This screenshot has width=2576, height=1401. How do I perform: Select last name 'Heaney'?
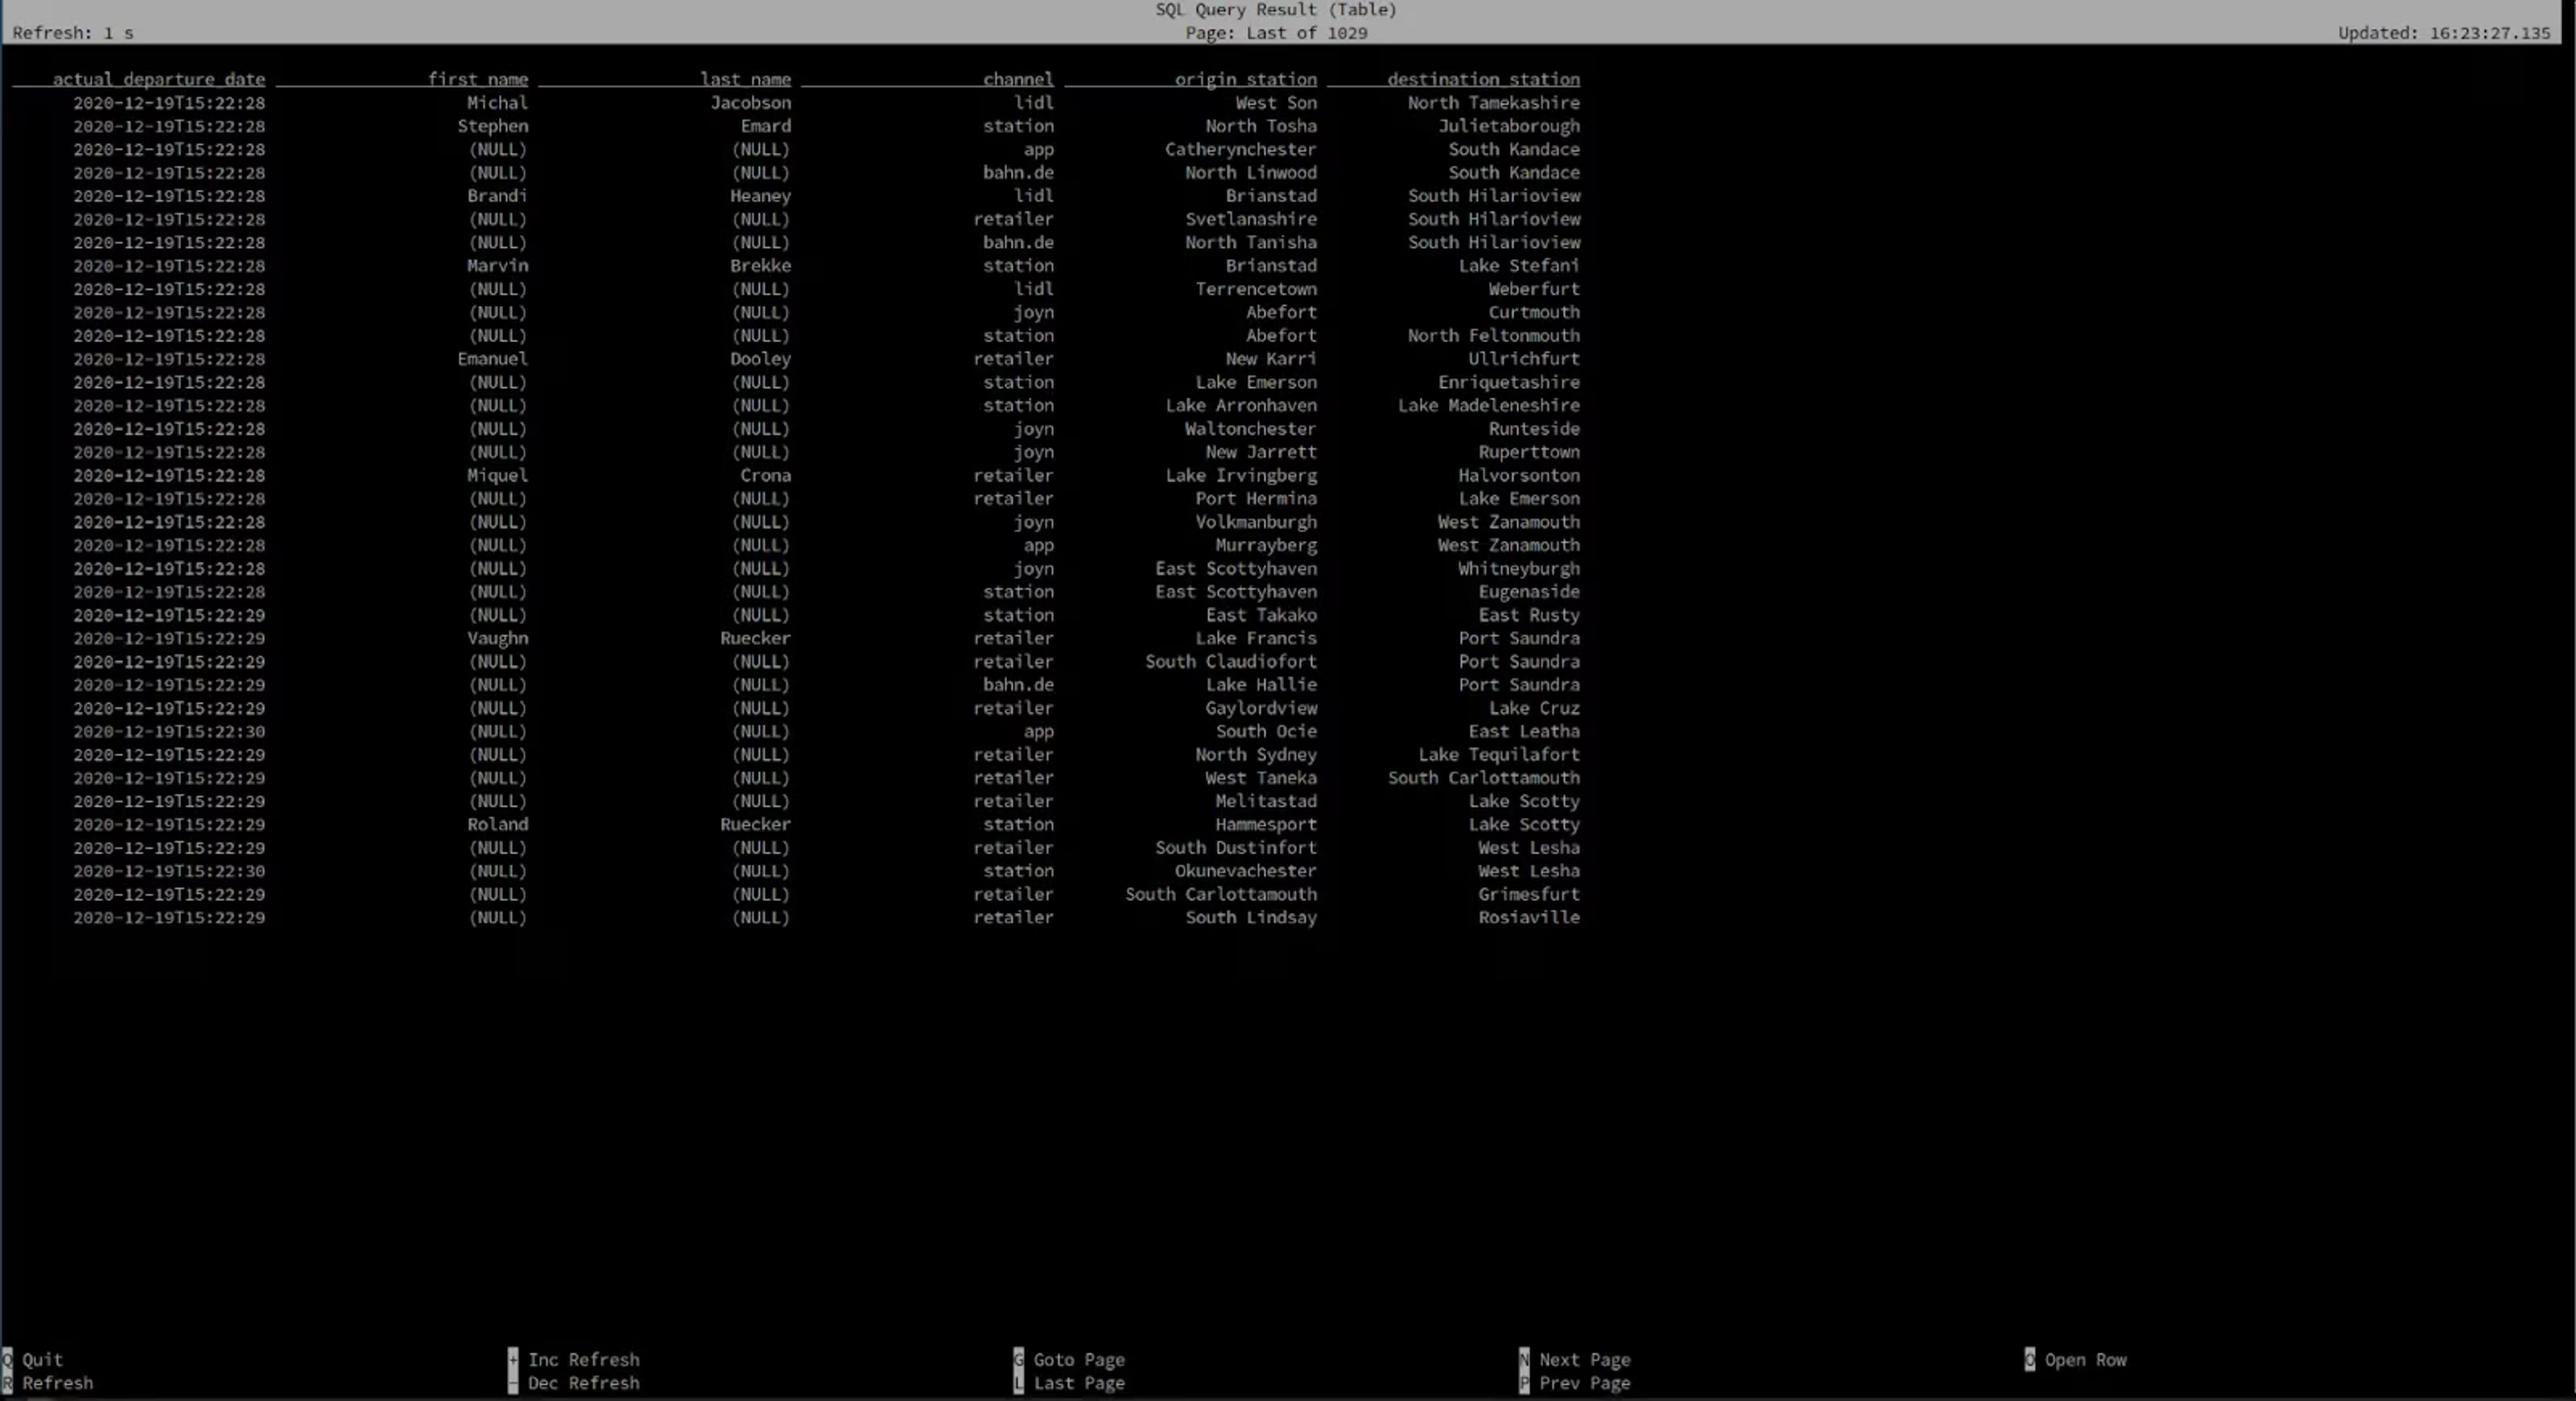pyautogui.click(x=760, y=196)
